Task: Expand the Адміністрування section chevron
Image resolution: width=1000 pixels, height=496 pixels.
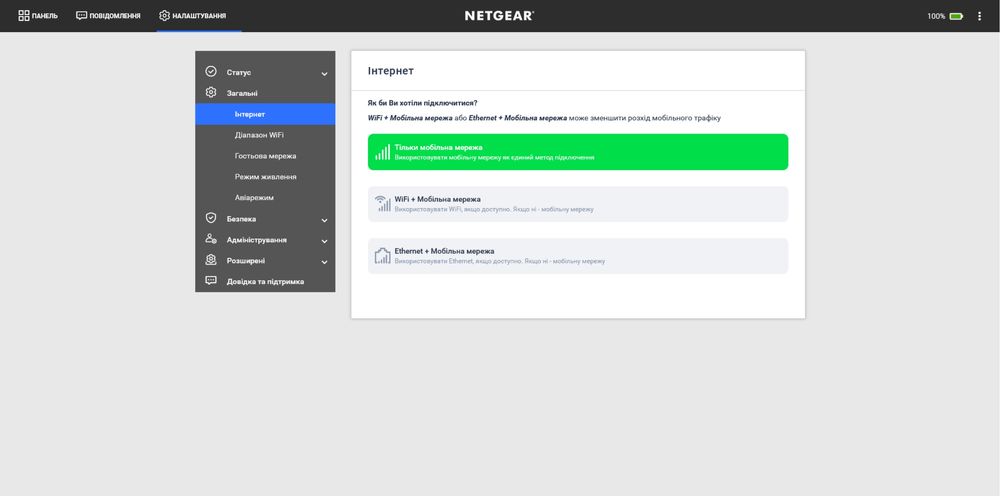Action: pos(324,242)
